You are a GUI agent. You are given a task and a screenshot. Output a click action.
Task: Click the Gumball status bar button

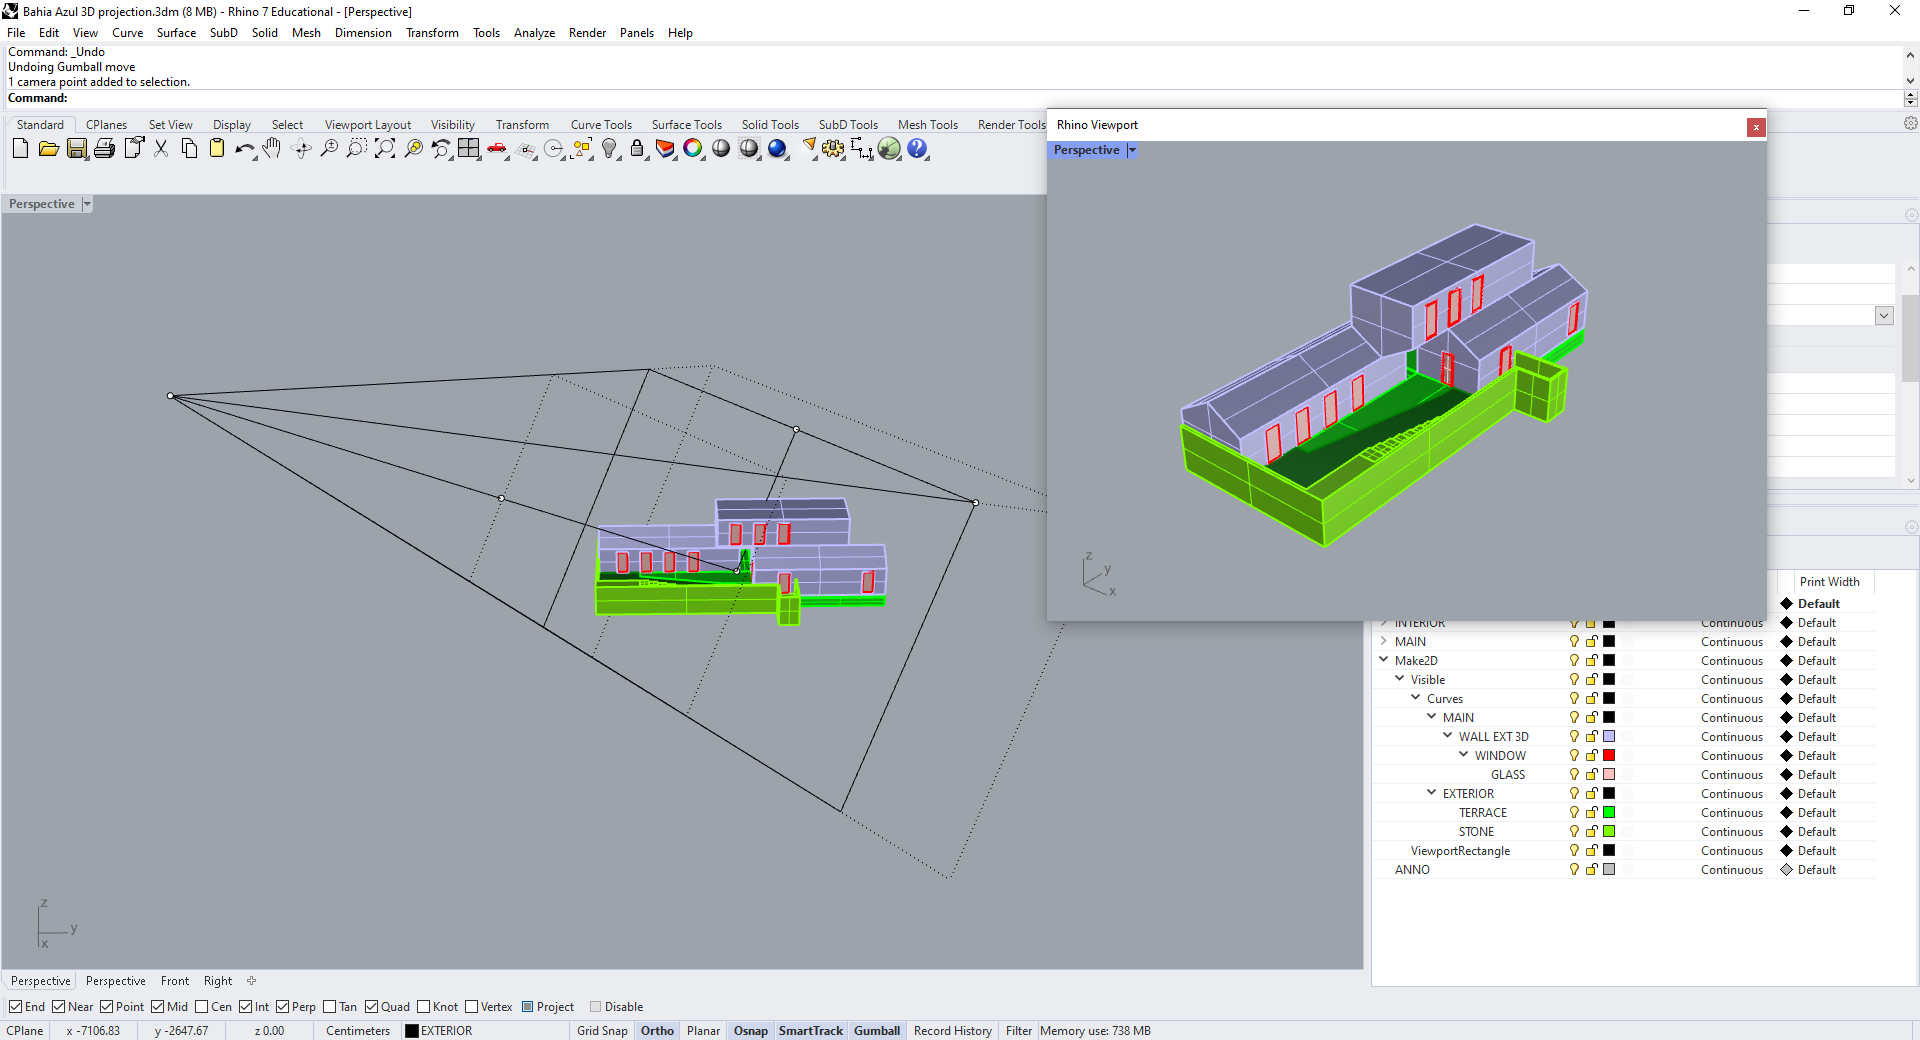(876, 1031)
